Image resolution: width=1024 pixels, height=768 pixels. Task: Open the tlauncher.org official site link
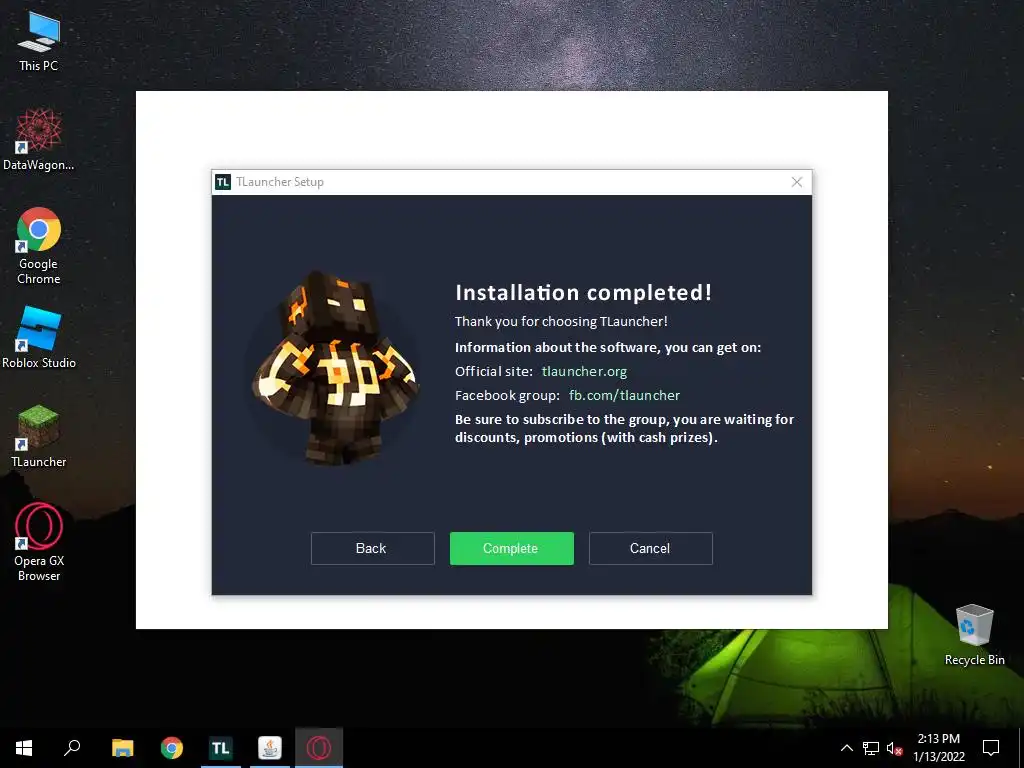pos(584,372)
